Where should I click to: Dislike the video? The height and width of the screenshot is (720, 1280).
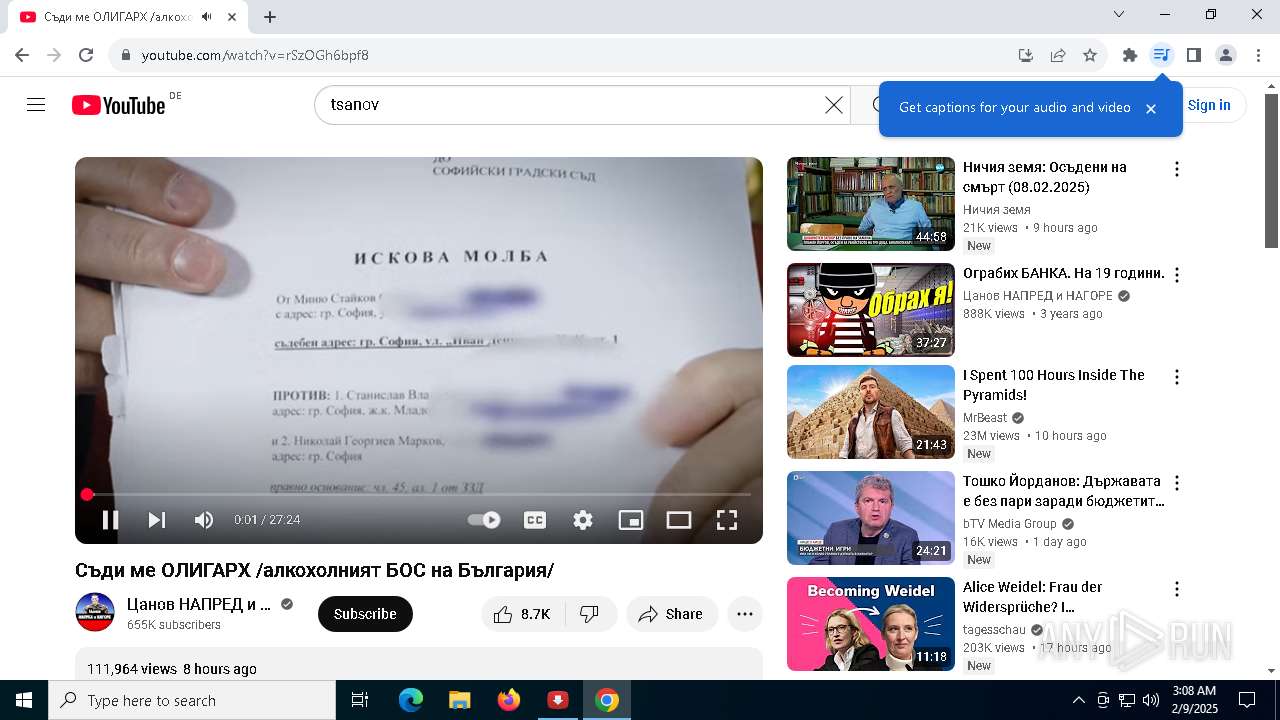(590, 614)
